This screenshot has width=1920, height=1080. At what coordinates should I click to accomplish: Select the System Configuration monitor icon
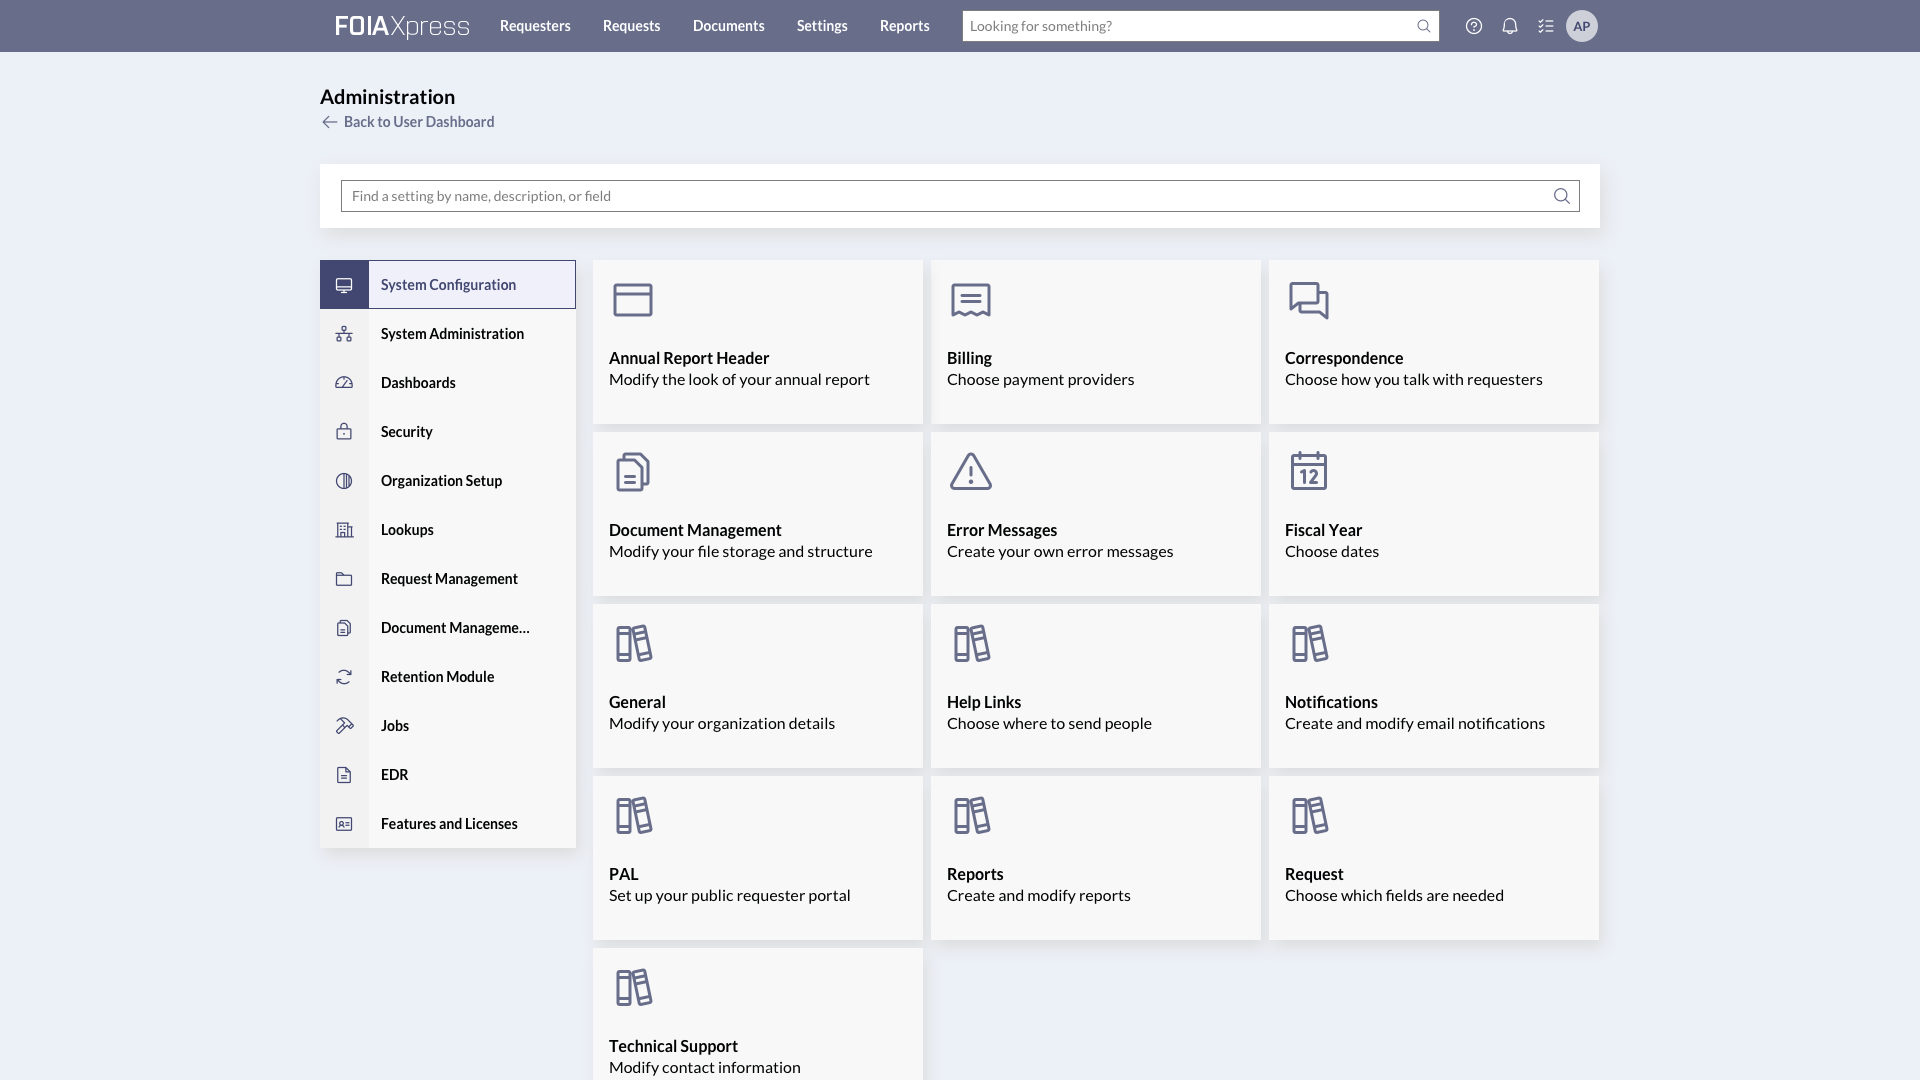[344, 284]
